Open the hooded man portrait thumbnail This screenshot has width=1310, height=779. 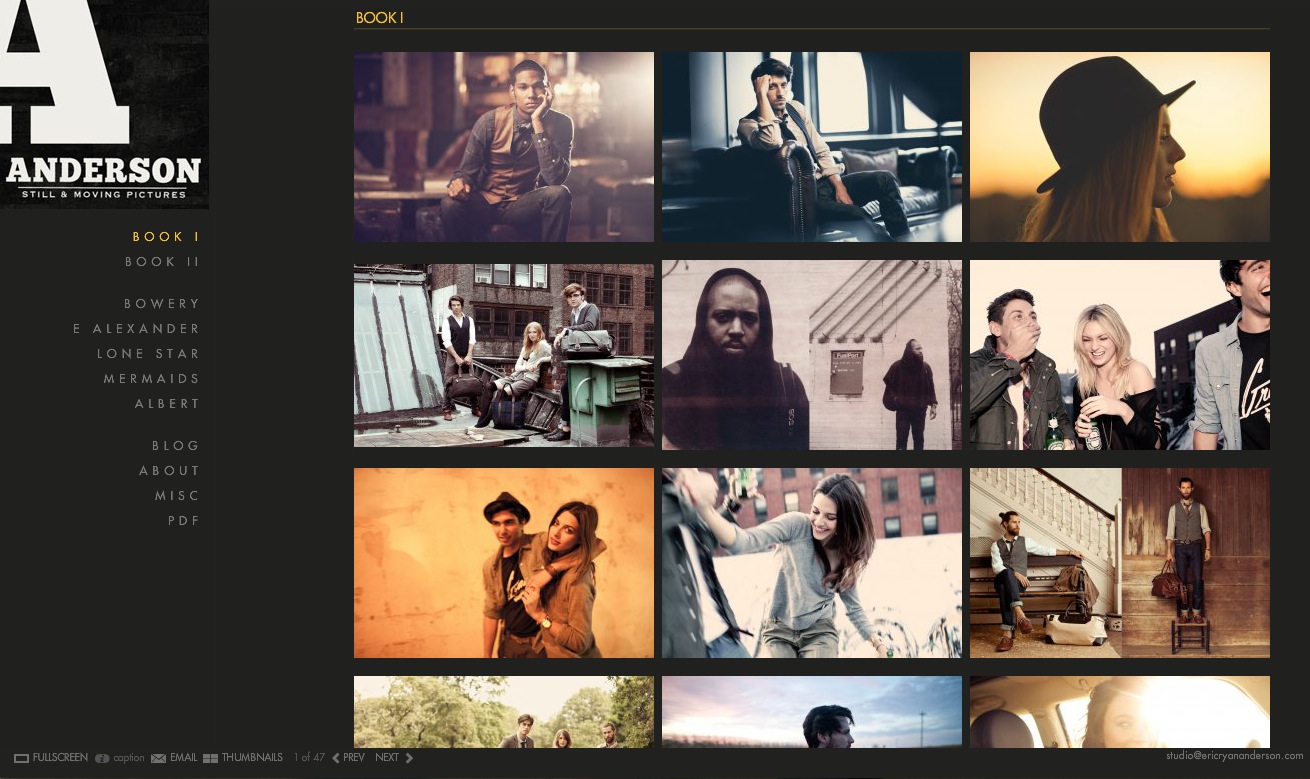[811, 355]
